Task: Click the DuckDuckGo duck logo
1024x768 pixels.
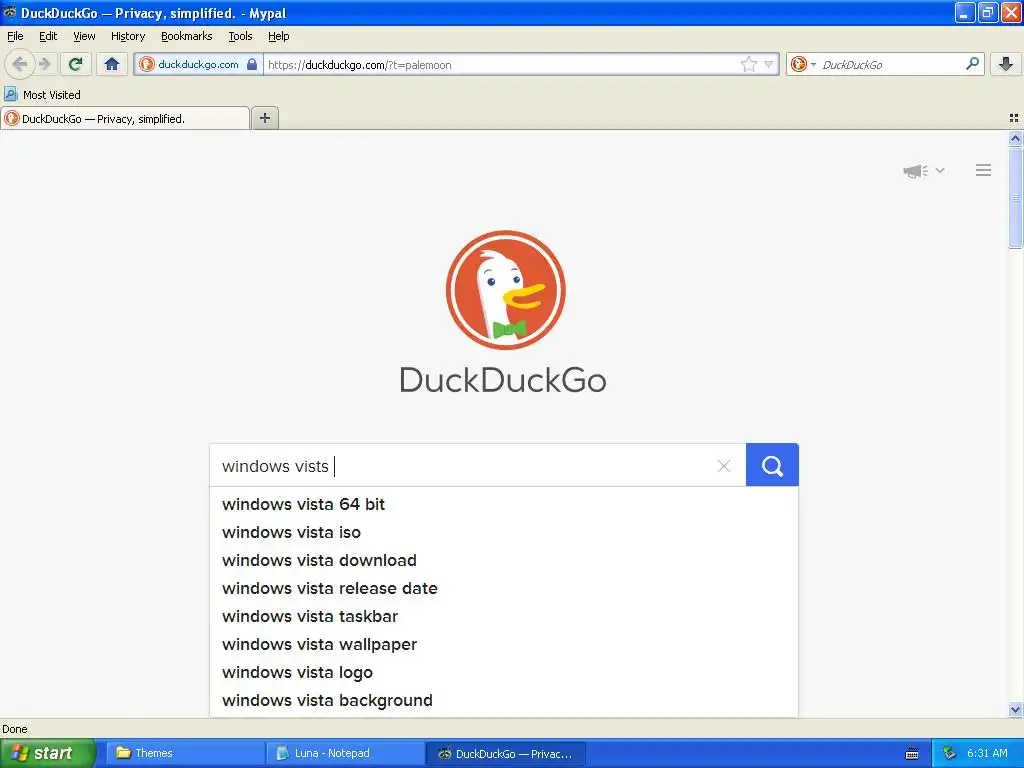Action: 505,290
